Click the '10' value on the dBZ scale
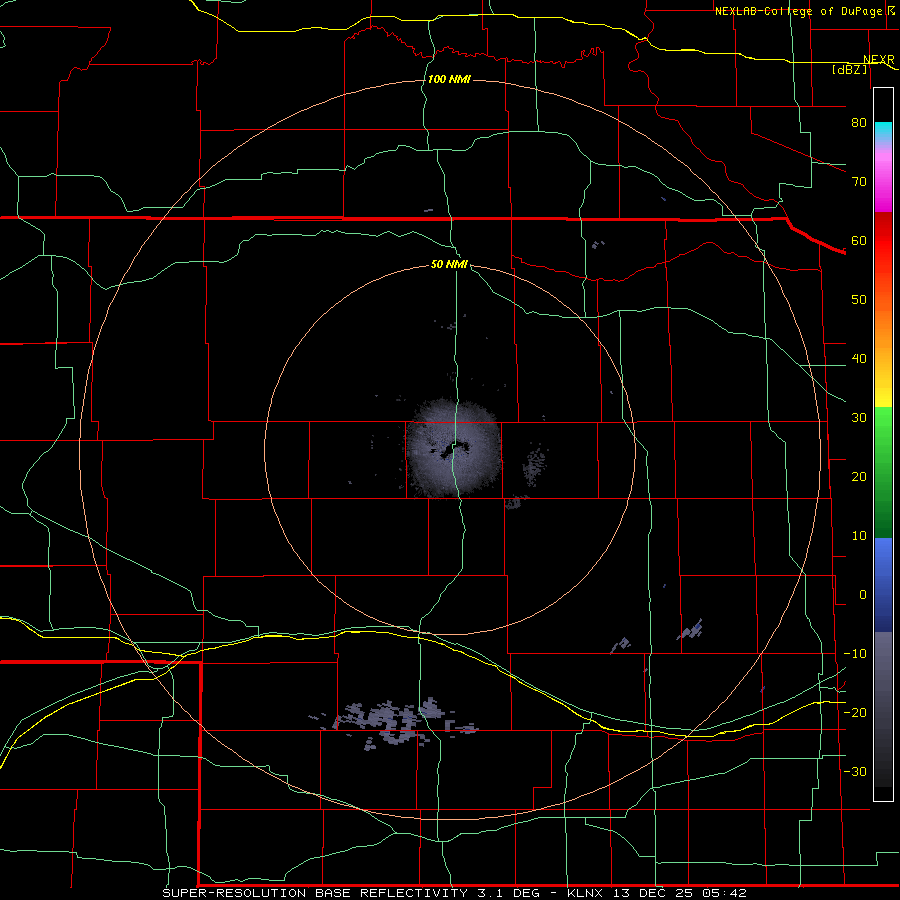The height and width of the screenshot is (900, 900). [x=859, y=536]
